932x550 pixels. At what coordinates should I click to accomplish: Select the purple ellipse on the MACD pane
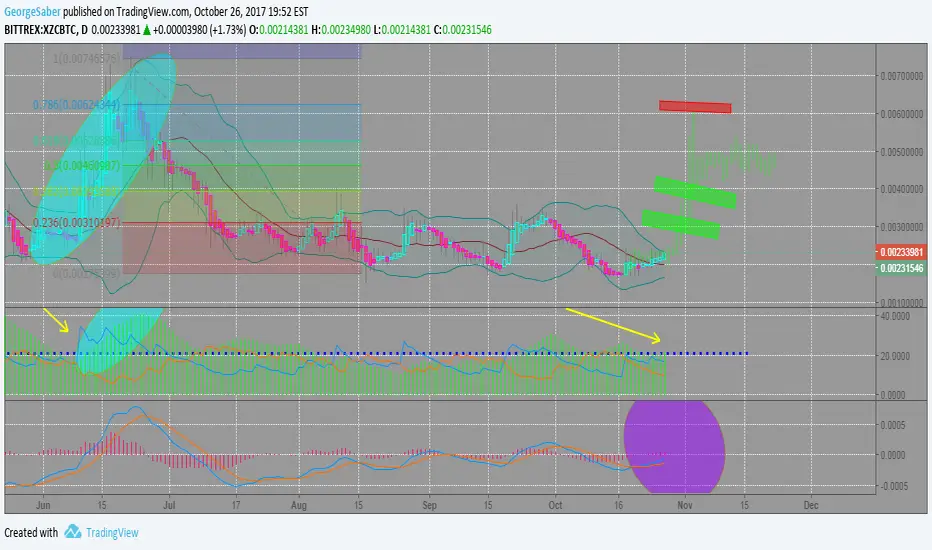click(674, 446)
